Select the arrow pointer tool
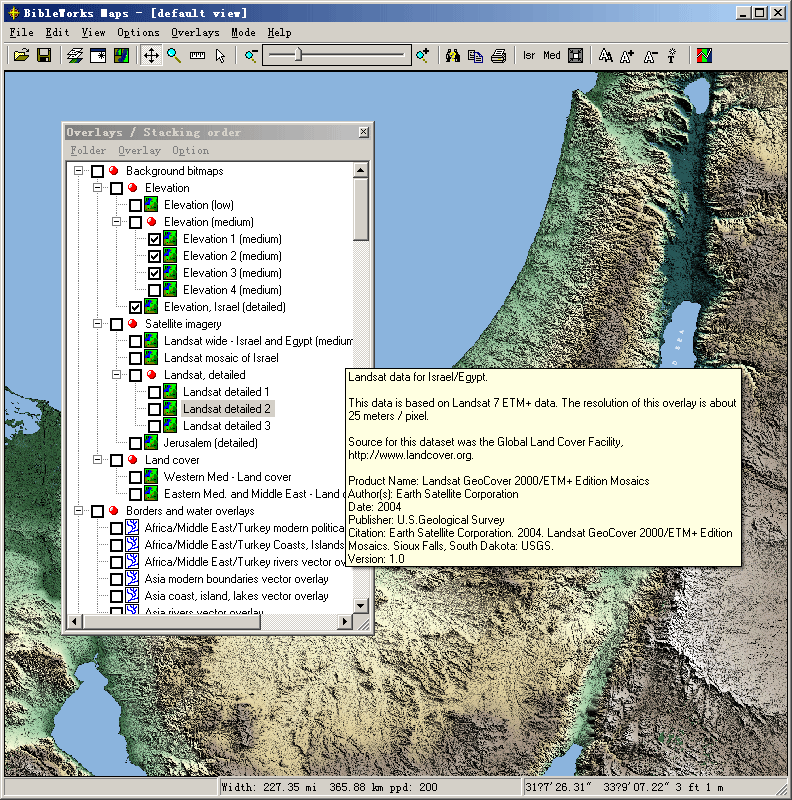Image resolution: width=792 pixels, height=800 pixels. [x=220, y=55]
